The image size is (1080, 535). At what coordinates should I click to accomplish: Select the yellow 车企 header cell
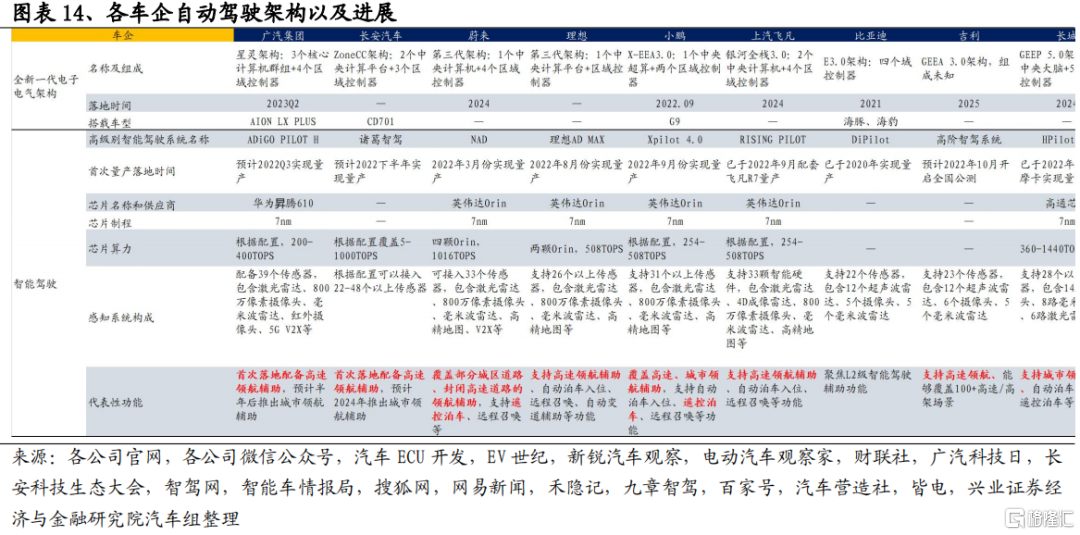(x=123, y=34)
